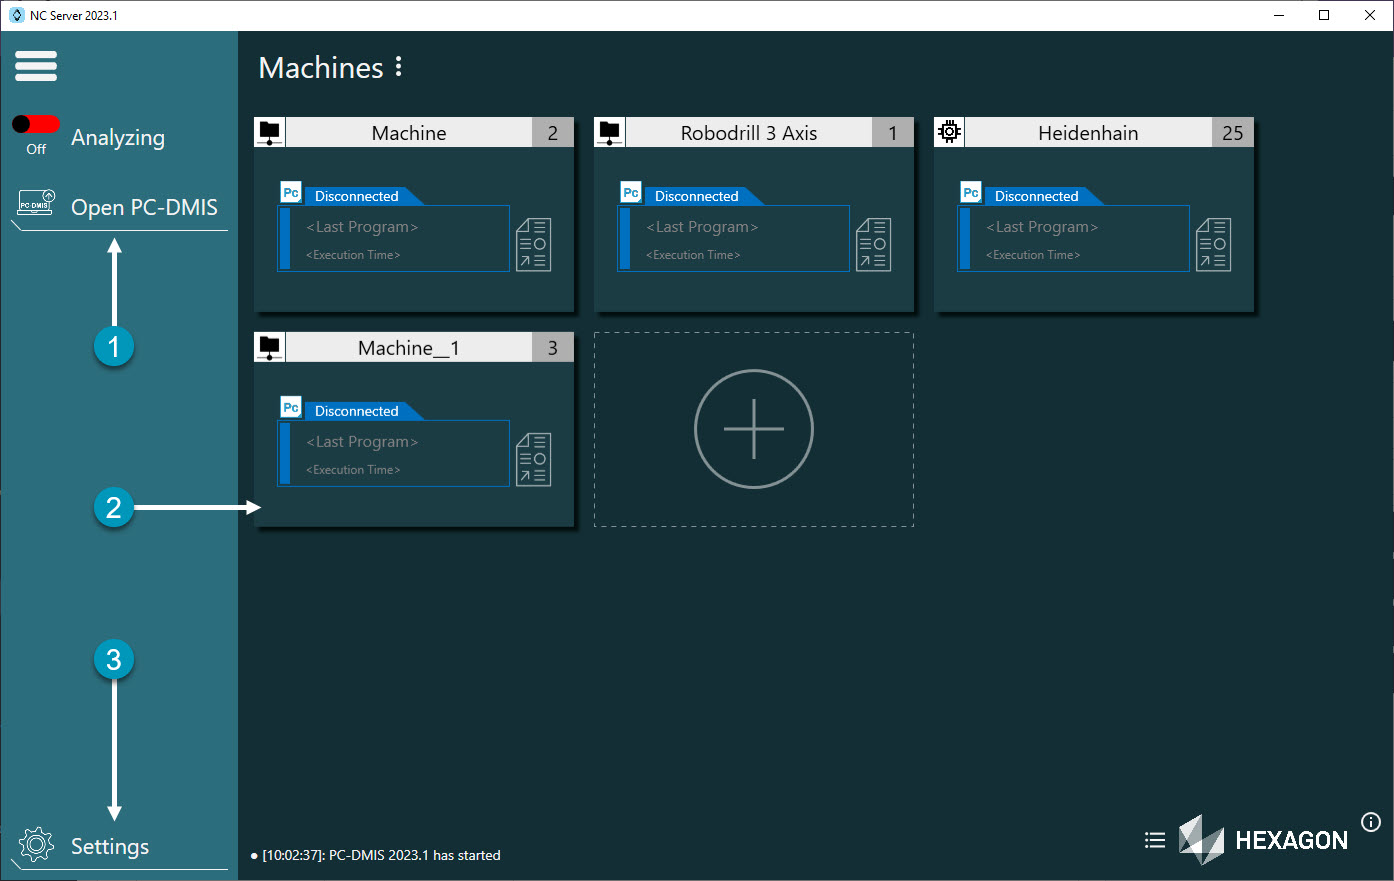Click the chip icon on the Heidenhain card
The height and width of the screenshot is (881, 1394).
(948, 131)
